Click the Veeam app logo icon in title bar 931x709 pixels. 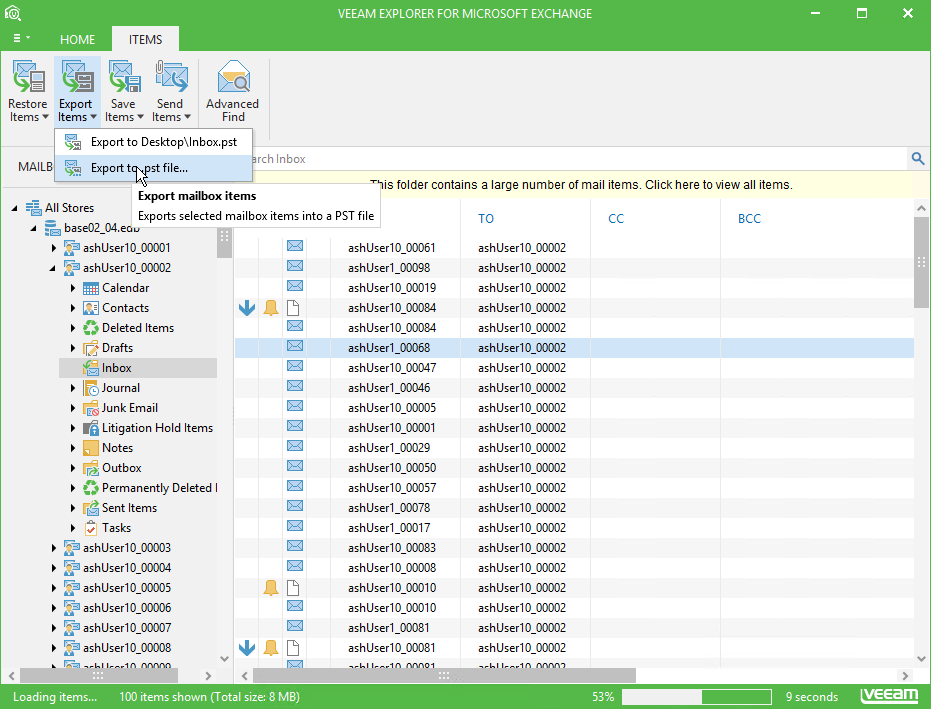(12, 12)
